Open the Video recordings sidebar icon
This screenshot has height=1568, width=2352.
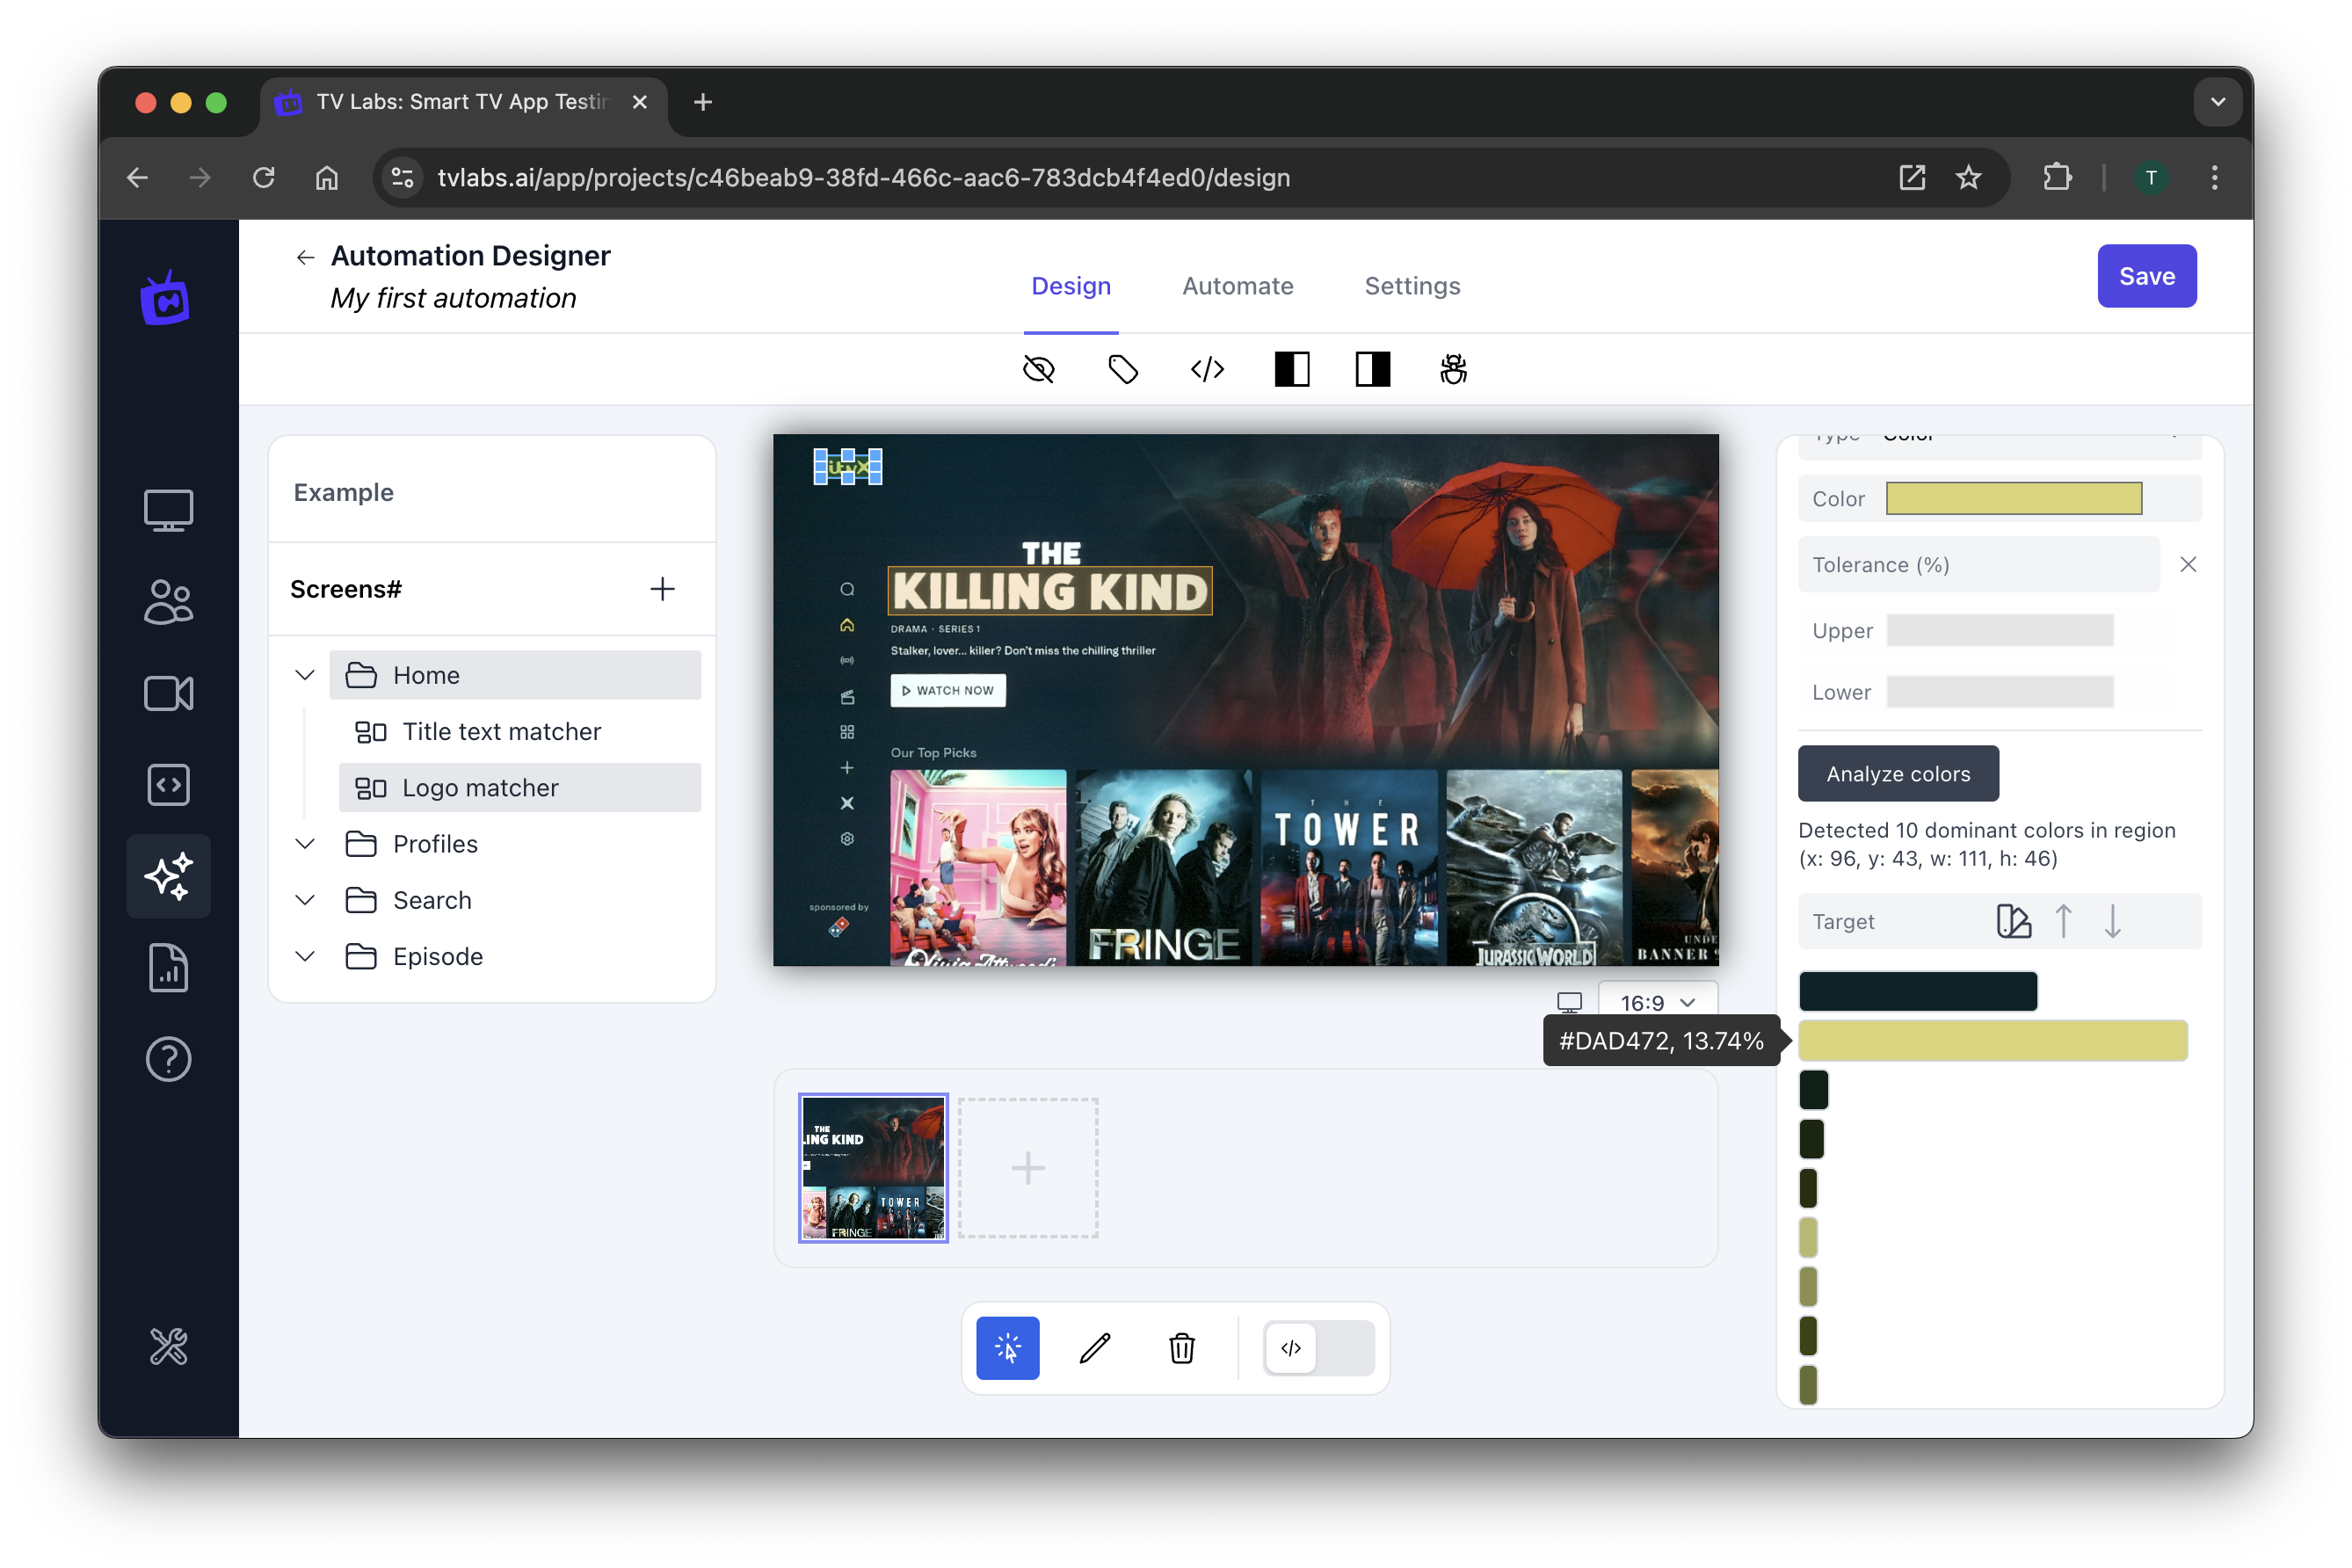pos(168,693)
